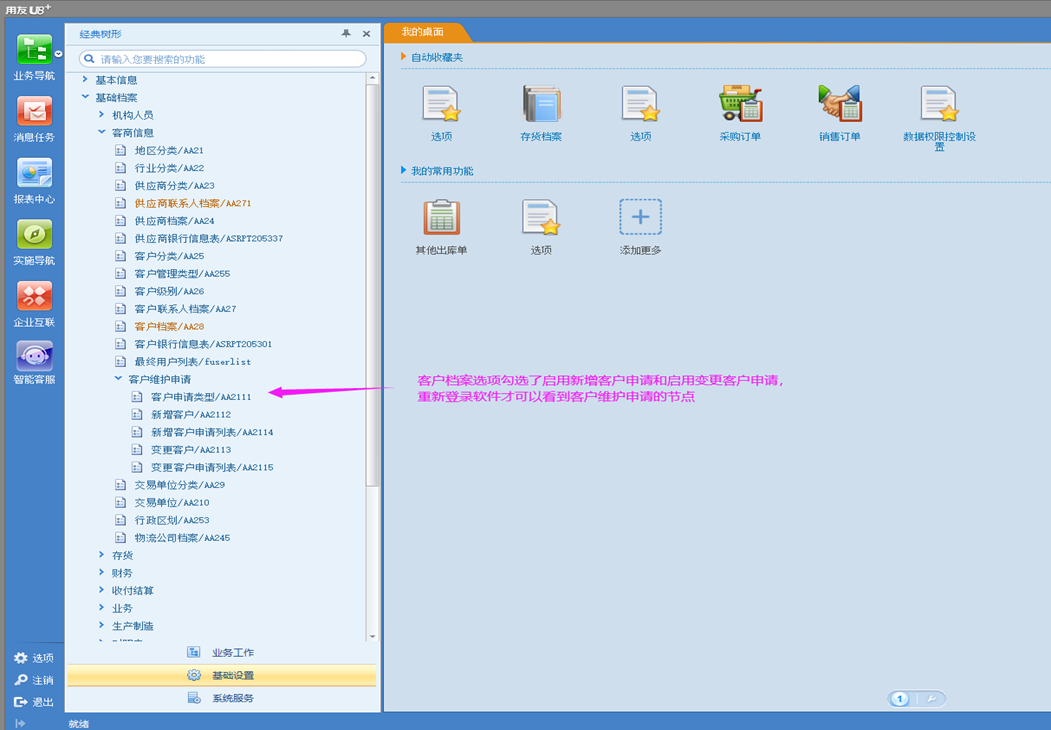This screenshot has width=1051, height=730.
Task: Open 销售订单 handshake icon
Action: coord(839,104)
